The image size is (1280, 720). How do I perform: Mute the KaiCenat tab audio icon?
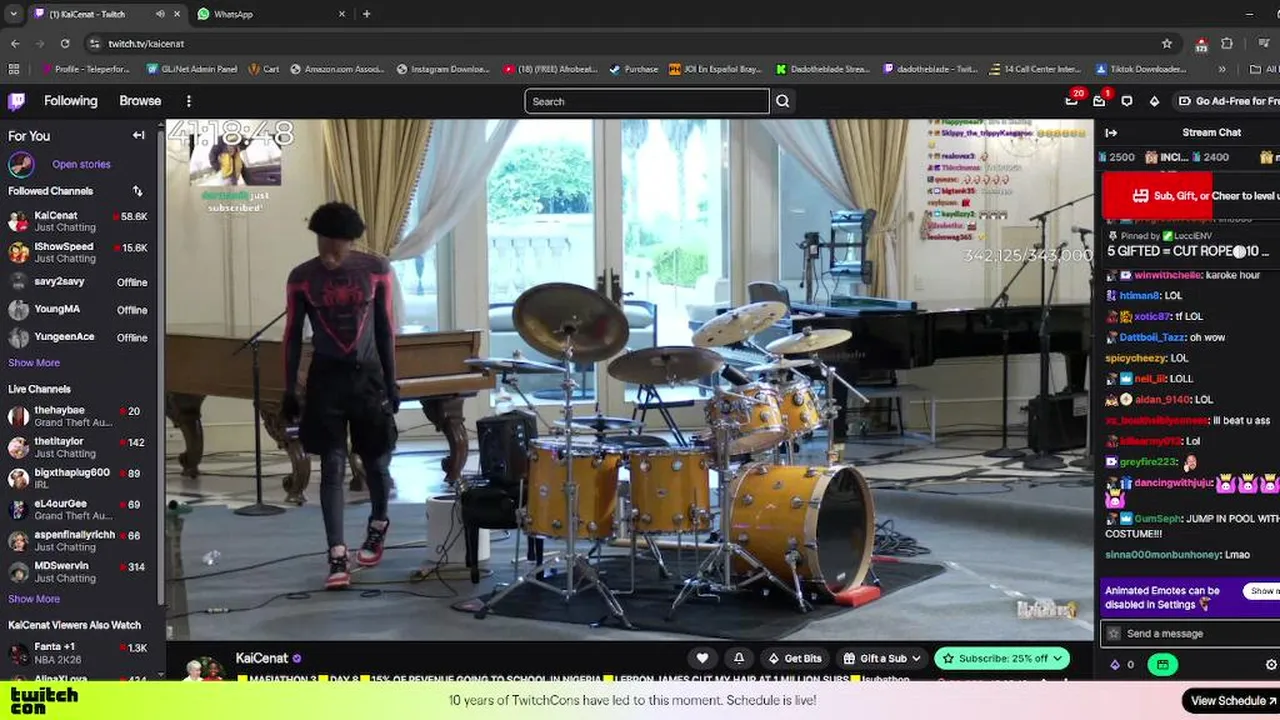click(x=160, y=14)
